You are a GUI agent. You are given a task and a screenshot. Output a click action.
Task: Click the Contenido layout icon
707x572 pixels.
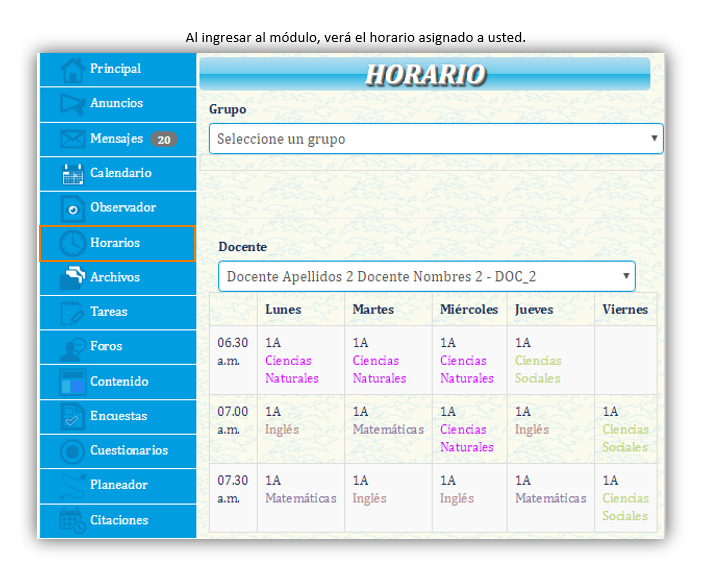coord(72,382)
